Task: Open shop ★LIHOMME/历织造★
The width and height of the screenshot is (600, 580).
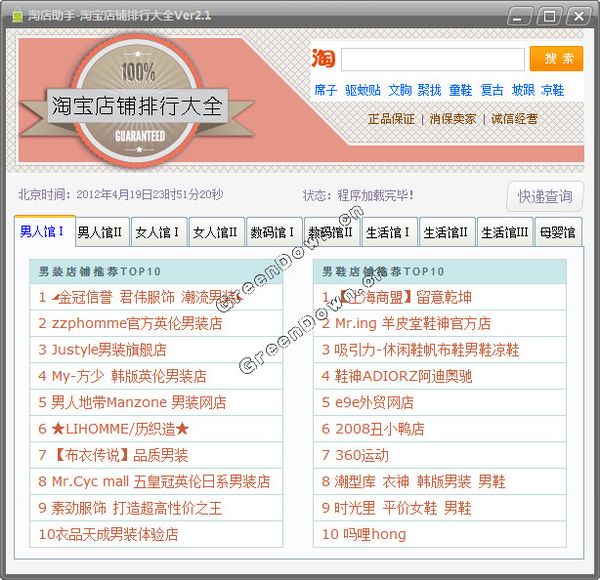Action: [x=156, y=429]
